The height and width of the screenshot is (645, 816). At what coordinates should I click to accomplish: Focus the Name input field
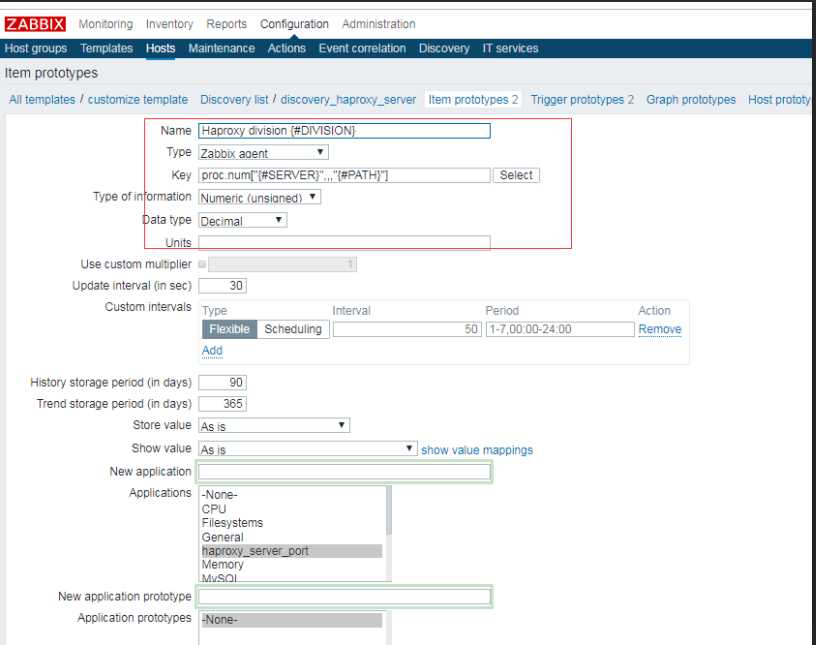[x=344, y=131]
